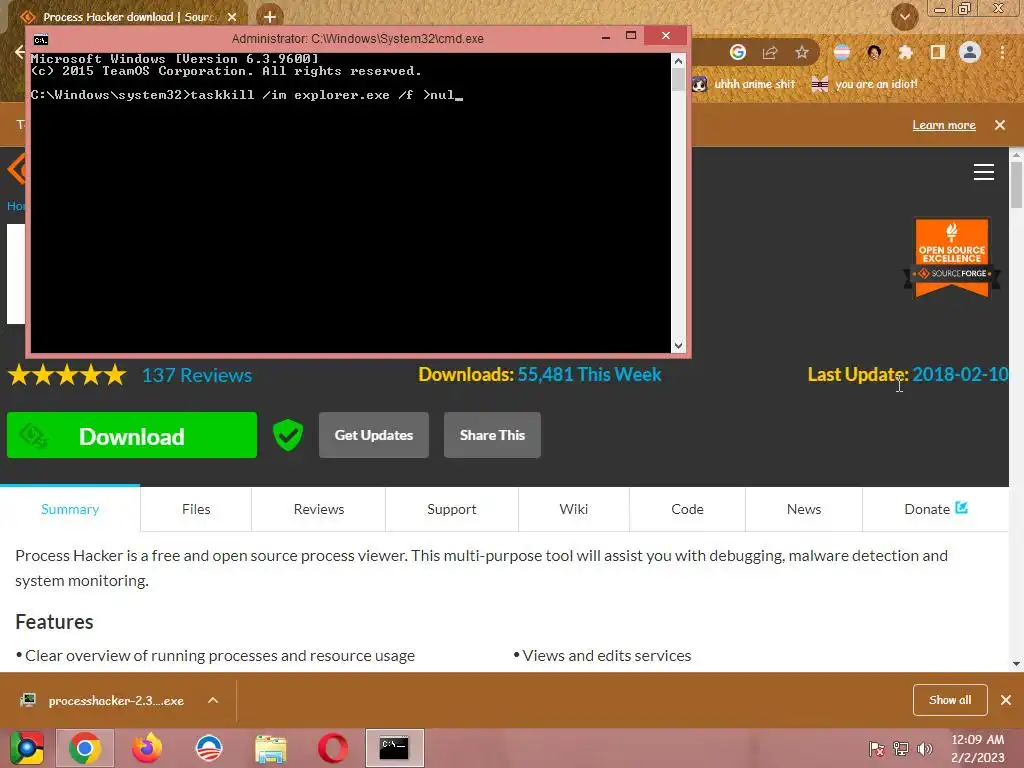The height and width of the screenshot is (768, 1024).
Task: Open Chrome from the taskbar
Action: (85, 748)
